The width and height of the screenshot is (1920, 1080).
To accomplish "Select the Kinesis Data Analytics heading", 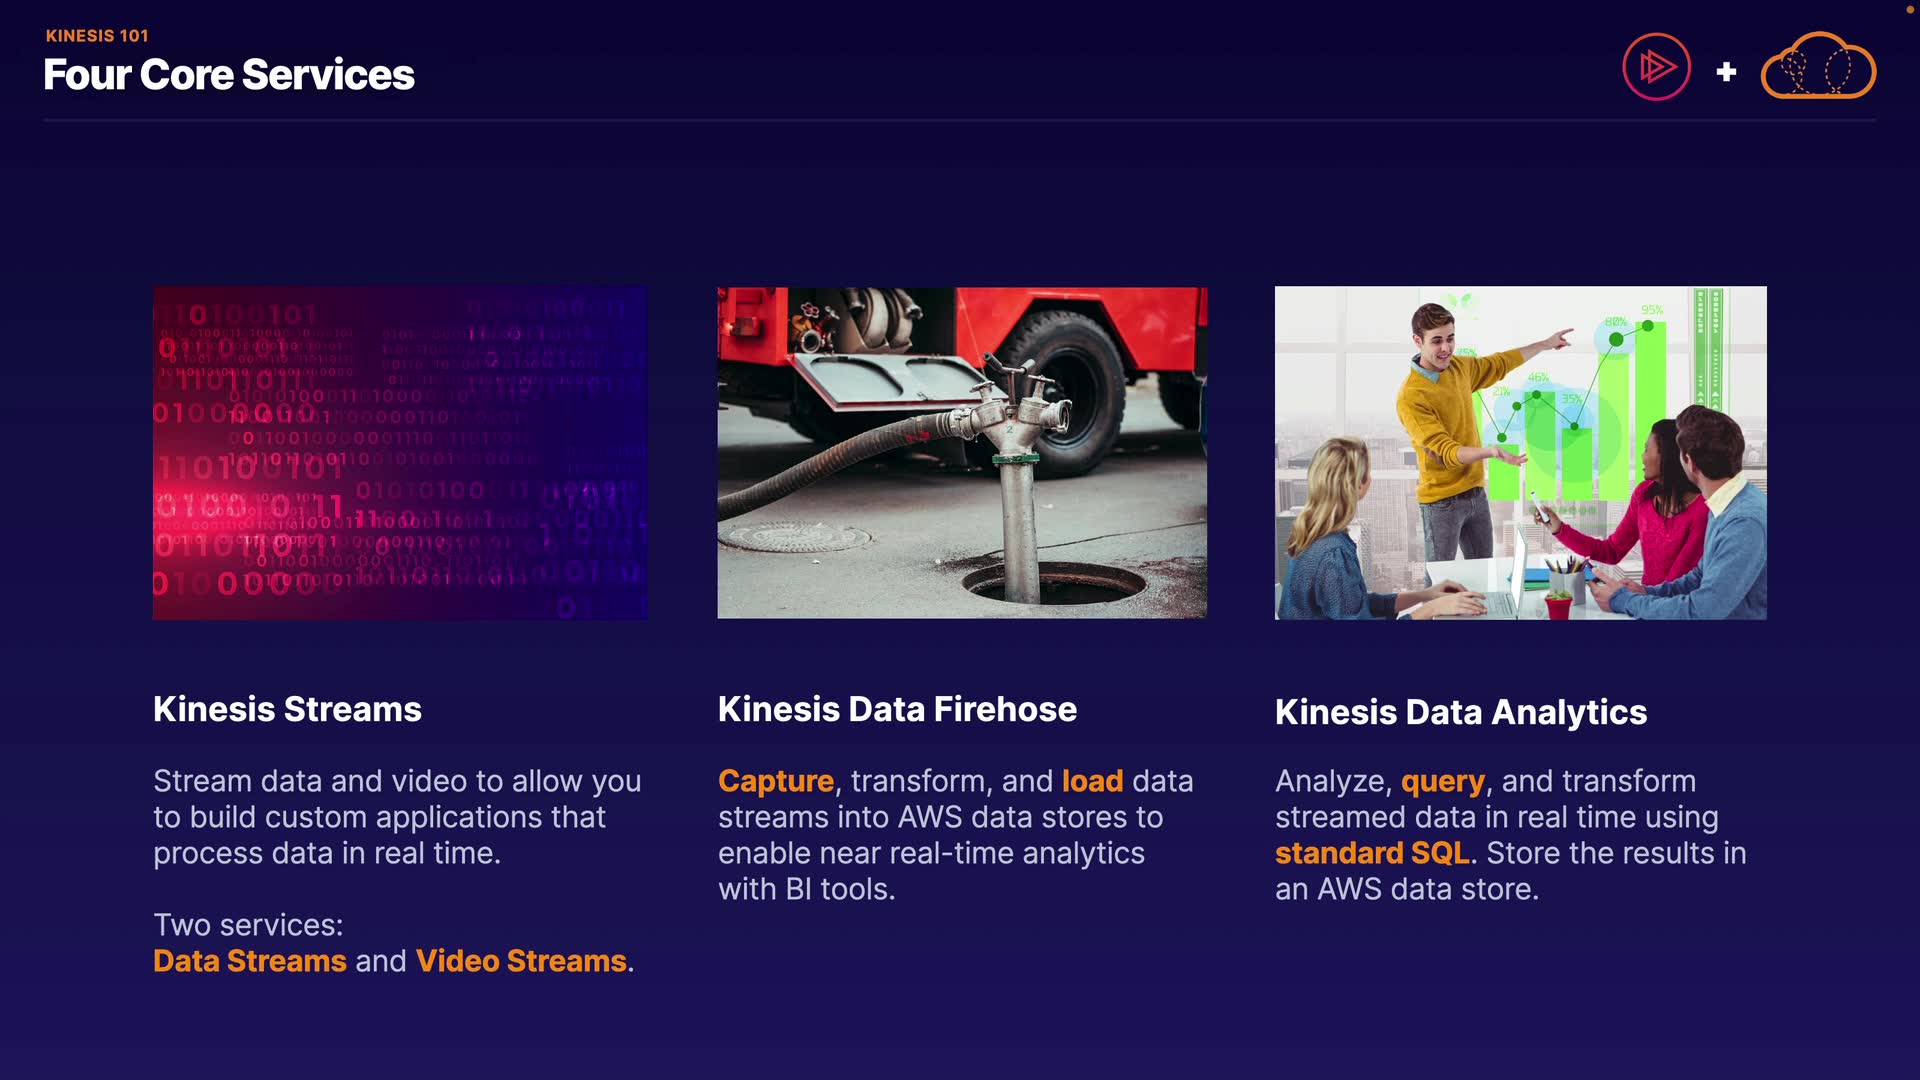I will tap(1460, 712).
